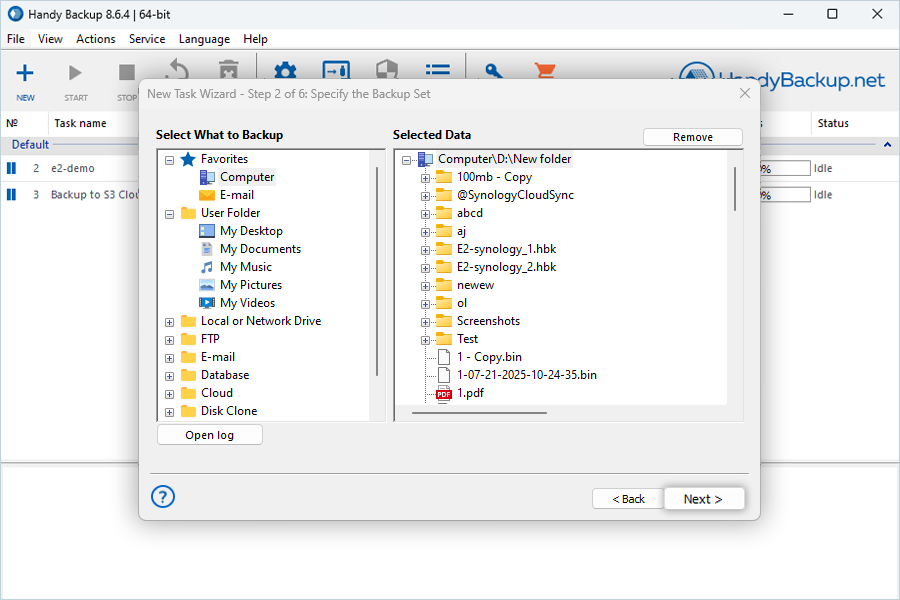Click pause icon of Backup to S3 task

[11, 195]
